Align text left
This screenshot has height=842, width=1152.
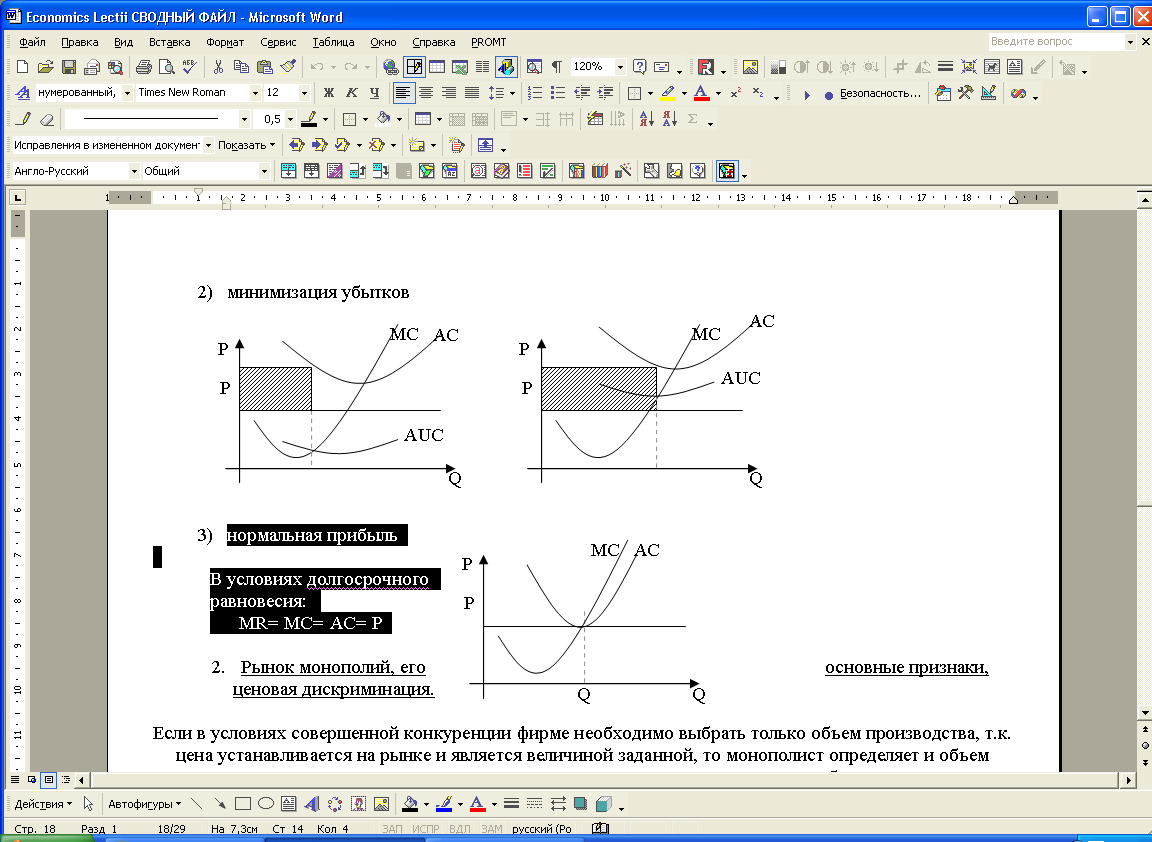403,93
